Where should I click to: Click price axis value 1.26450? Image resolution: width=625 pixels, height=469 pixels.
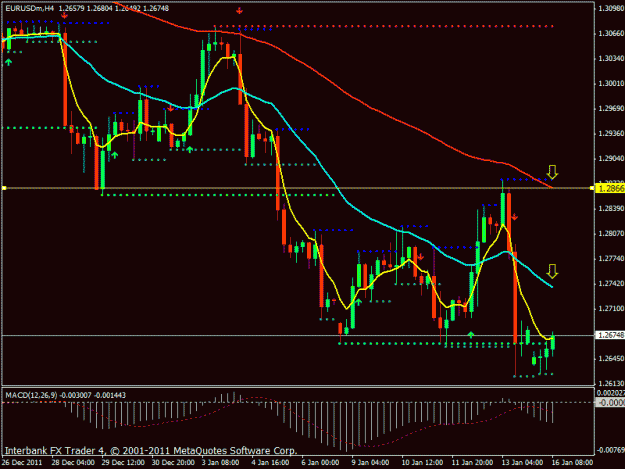point(611,359)
